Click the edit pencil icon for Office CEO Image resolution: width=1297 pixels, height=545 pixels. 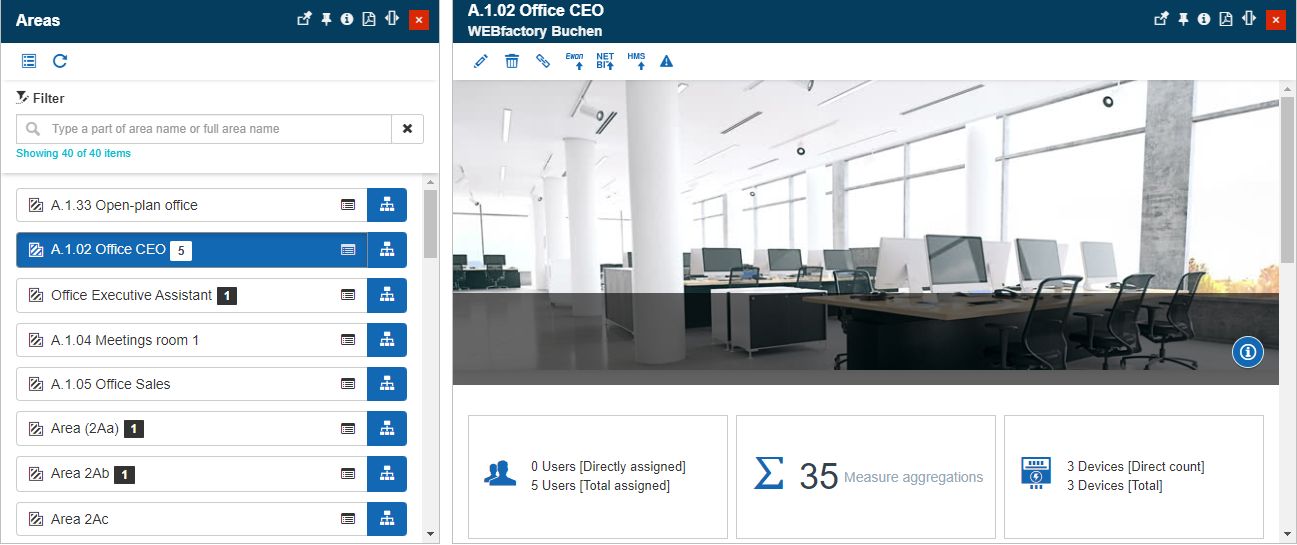[x=481, y=62]
